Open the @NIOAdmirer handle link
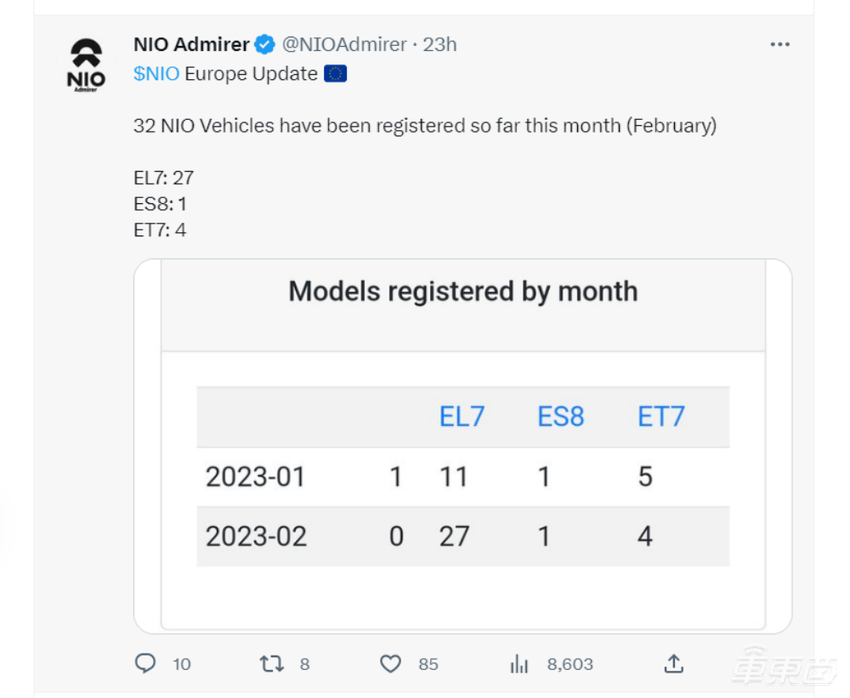850x698 pixels. 344,45
